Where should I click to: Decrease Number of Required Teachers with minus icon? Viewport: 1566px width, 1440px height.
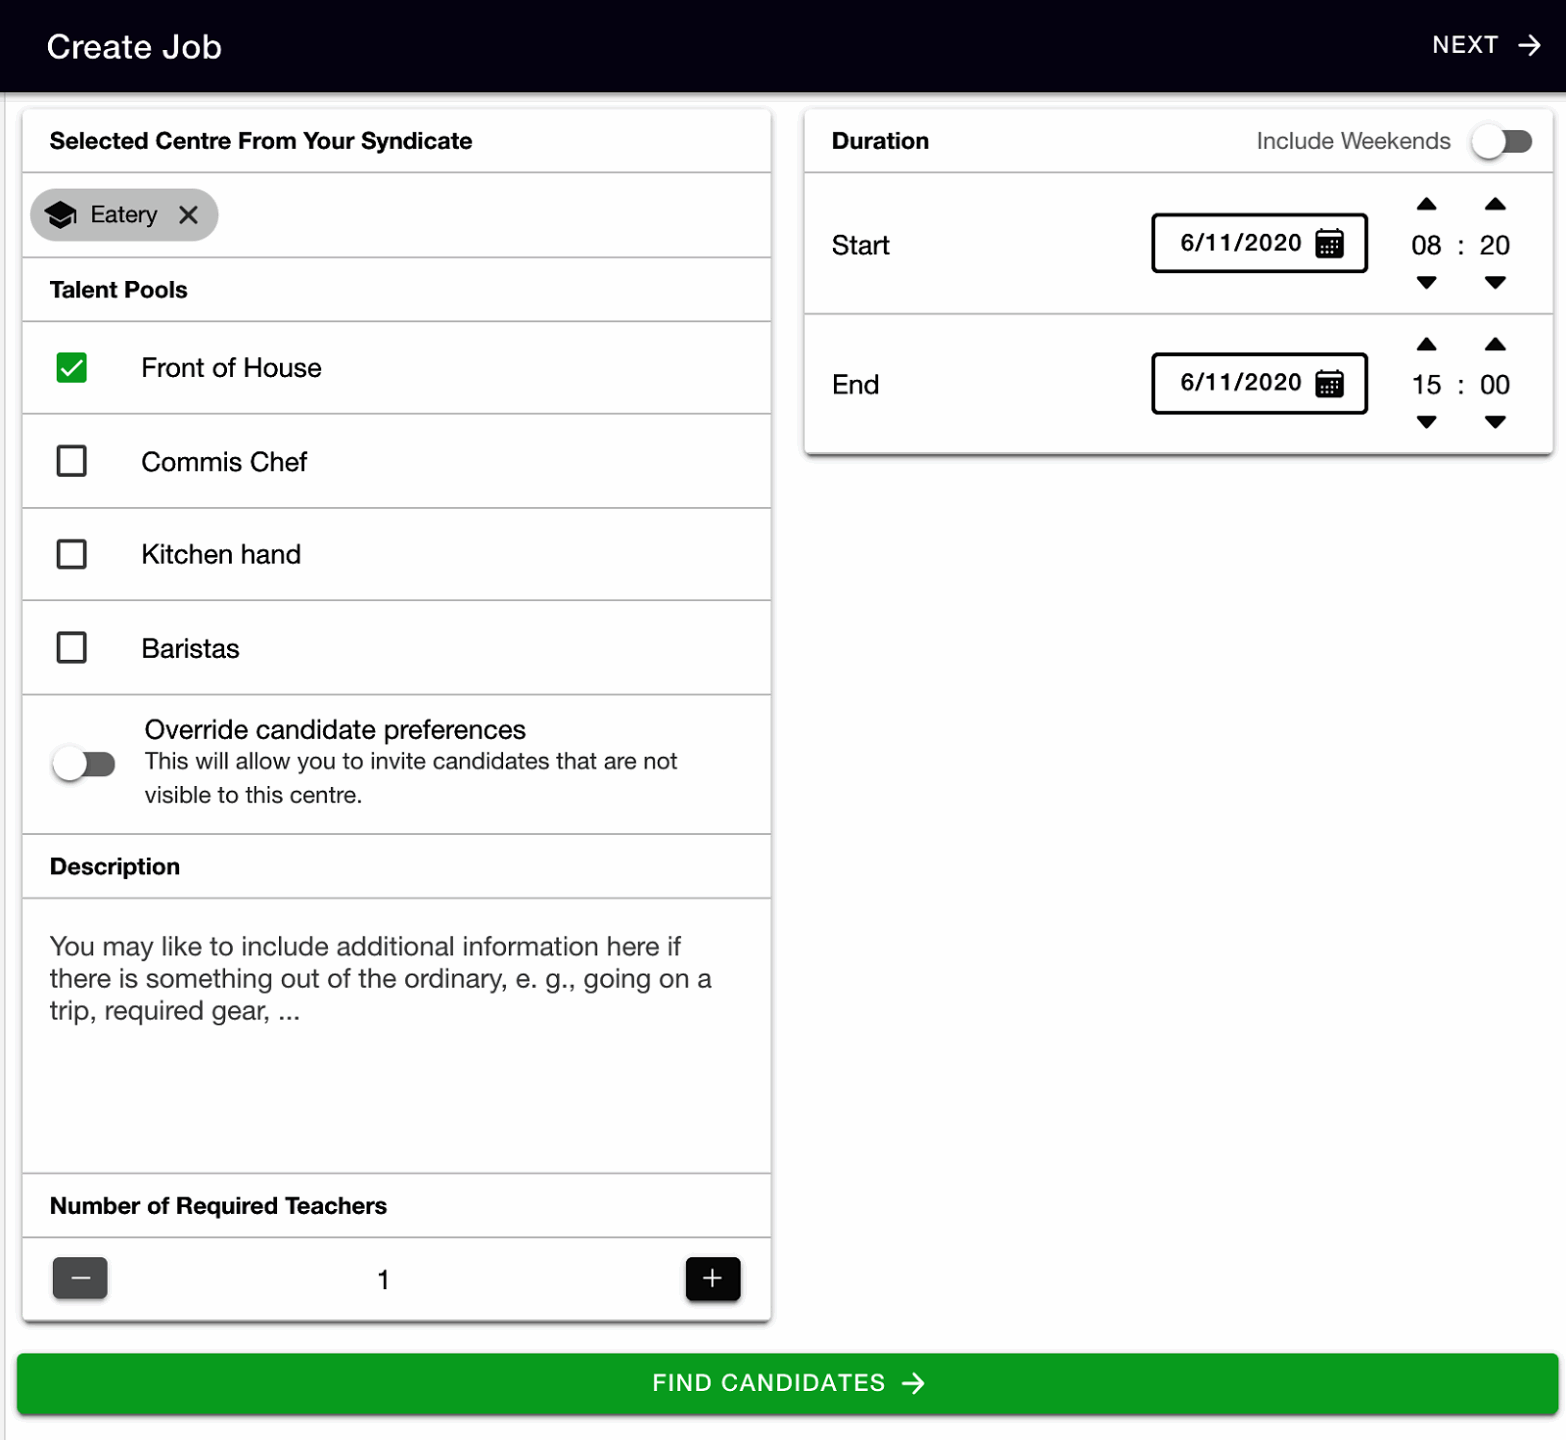pyautogui.click(x=80, y=1278)
